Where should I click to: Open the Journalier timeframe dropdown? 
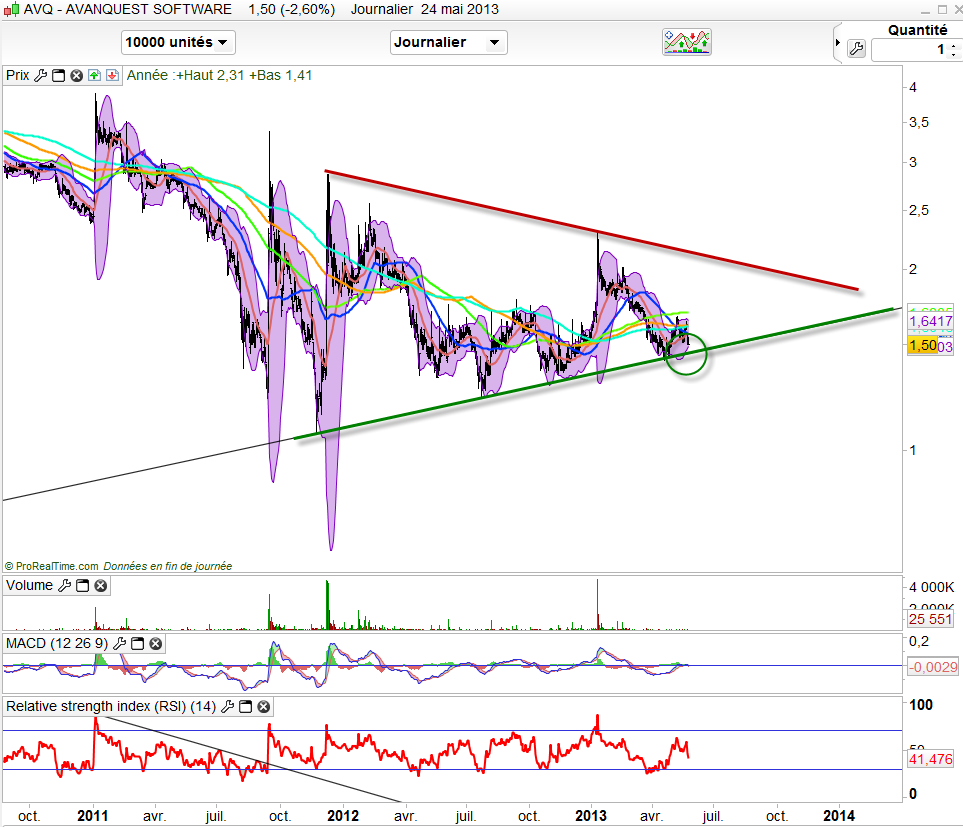coord(448,42)
